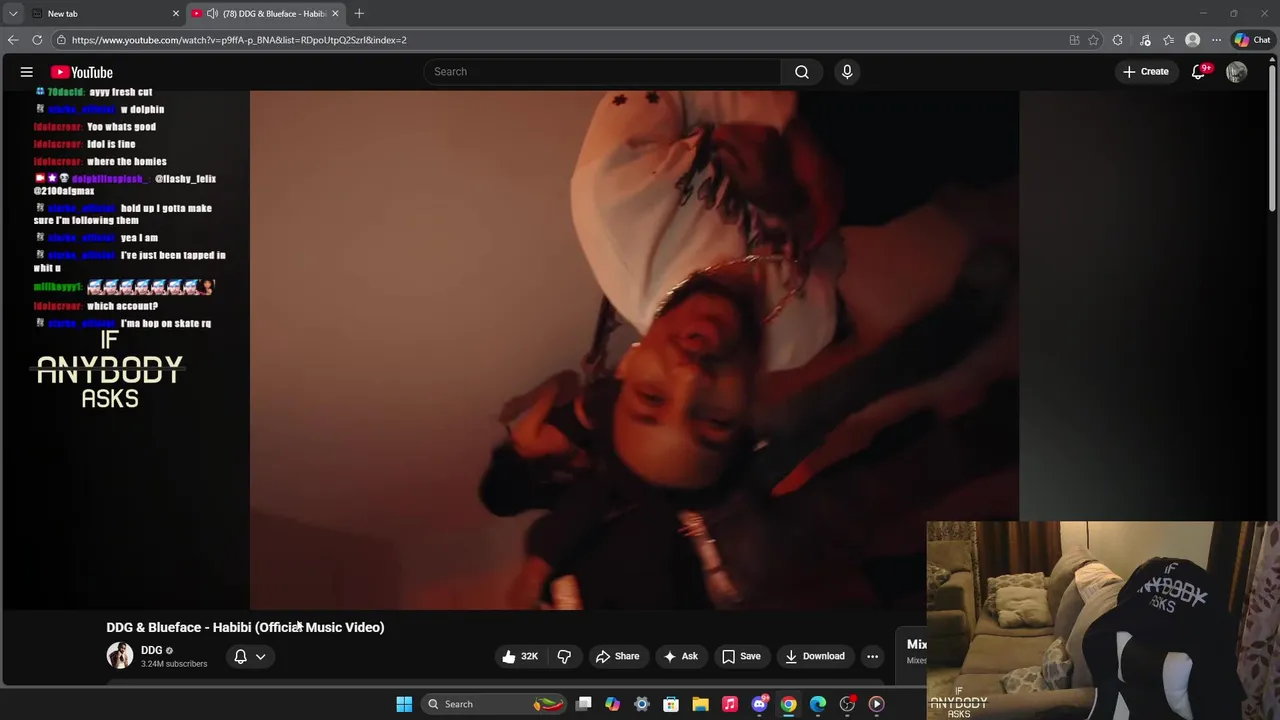
Task: Close the DDG & Blueface tab
Action: click(x=335, y=14)
